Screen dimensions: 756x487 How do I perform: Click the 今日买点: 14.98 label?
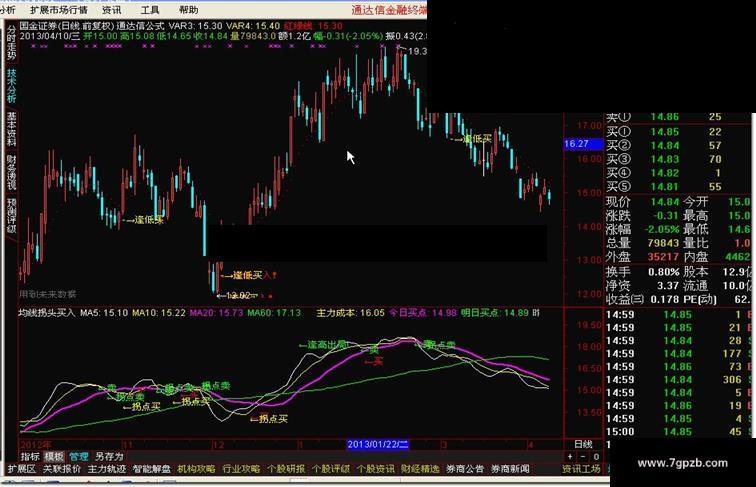click(423, 313)
